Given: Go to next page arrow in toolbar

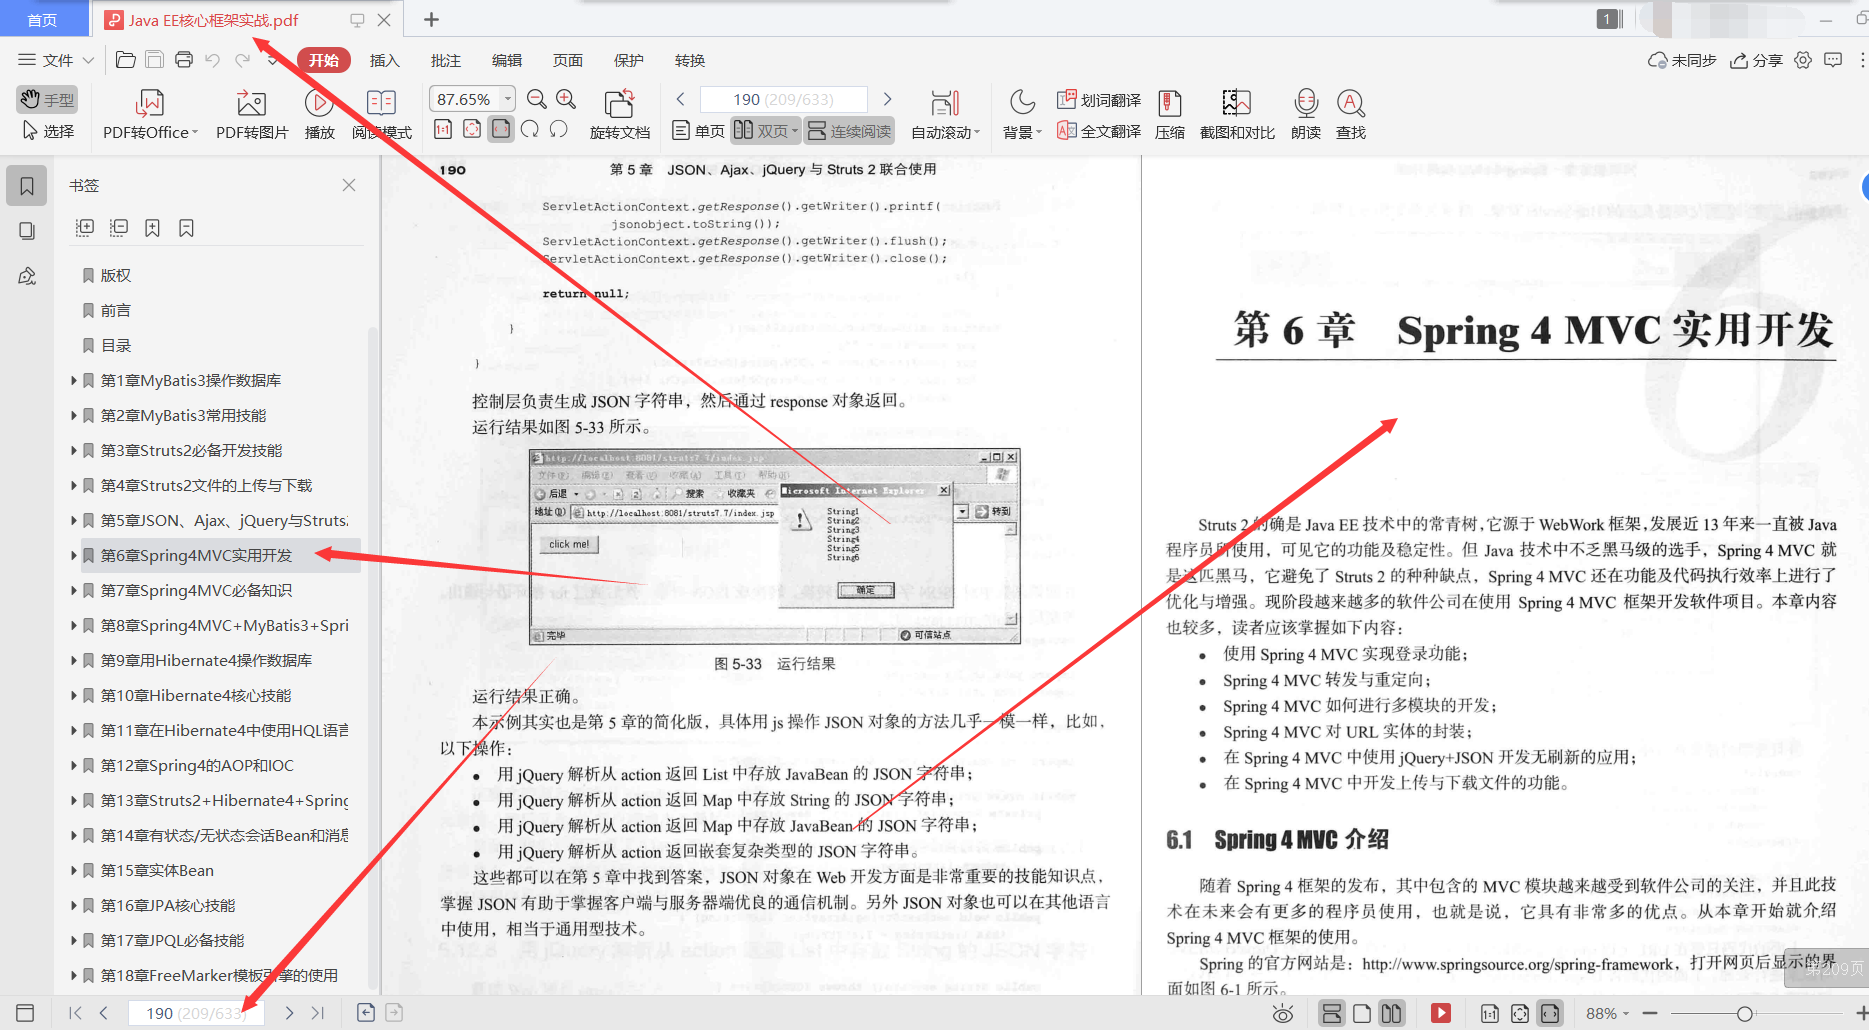Looking at the screenshot, I should point(887,99).
